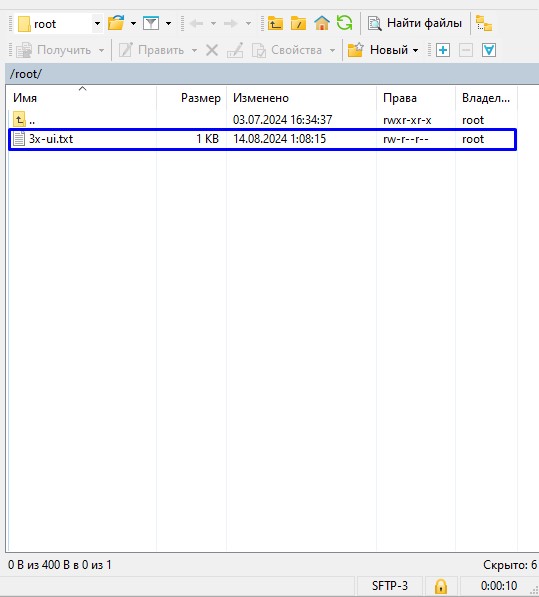Click the Найти файлы button
The height and width of the screenshot is (597, 539).
click(415, 23)
